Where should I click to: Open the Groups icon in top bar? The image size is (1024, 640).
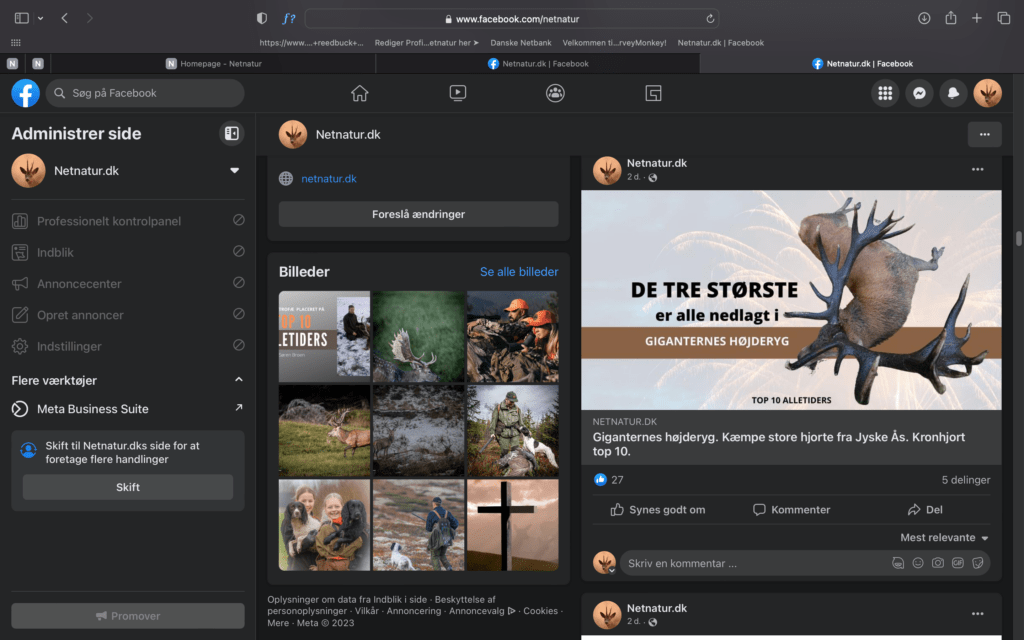coord(555,93)
